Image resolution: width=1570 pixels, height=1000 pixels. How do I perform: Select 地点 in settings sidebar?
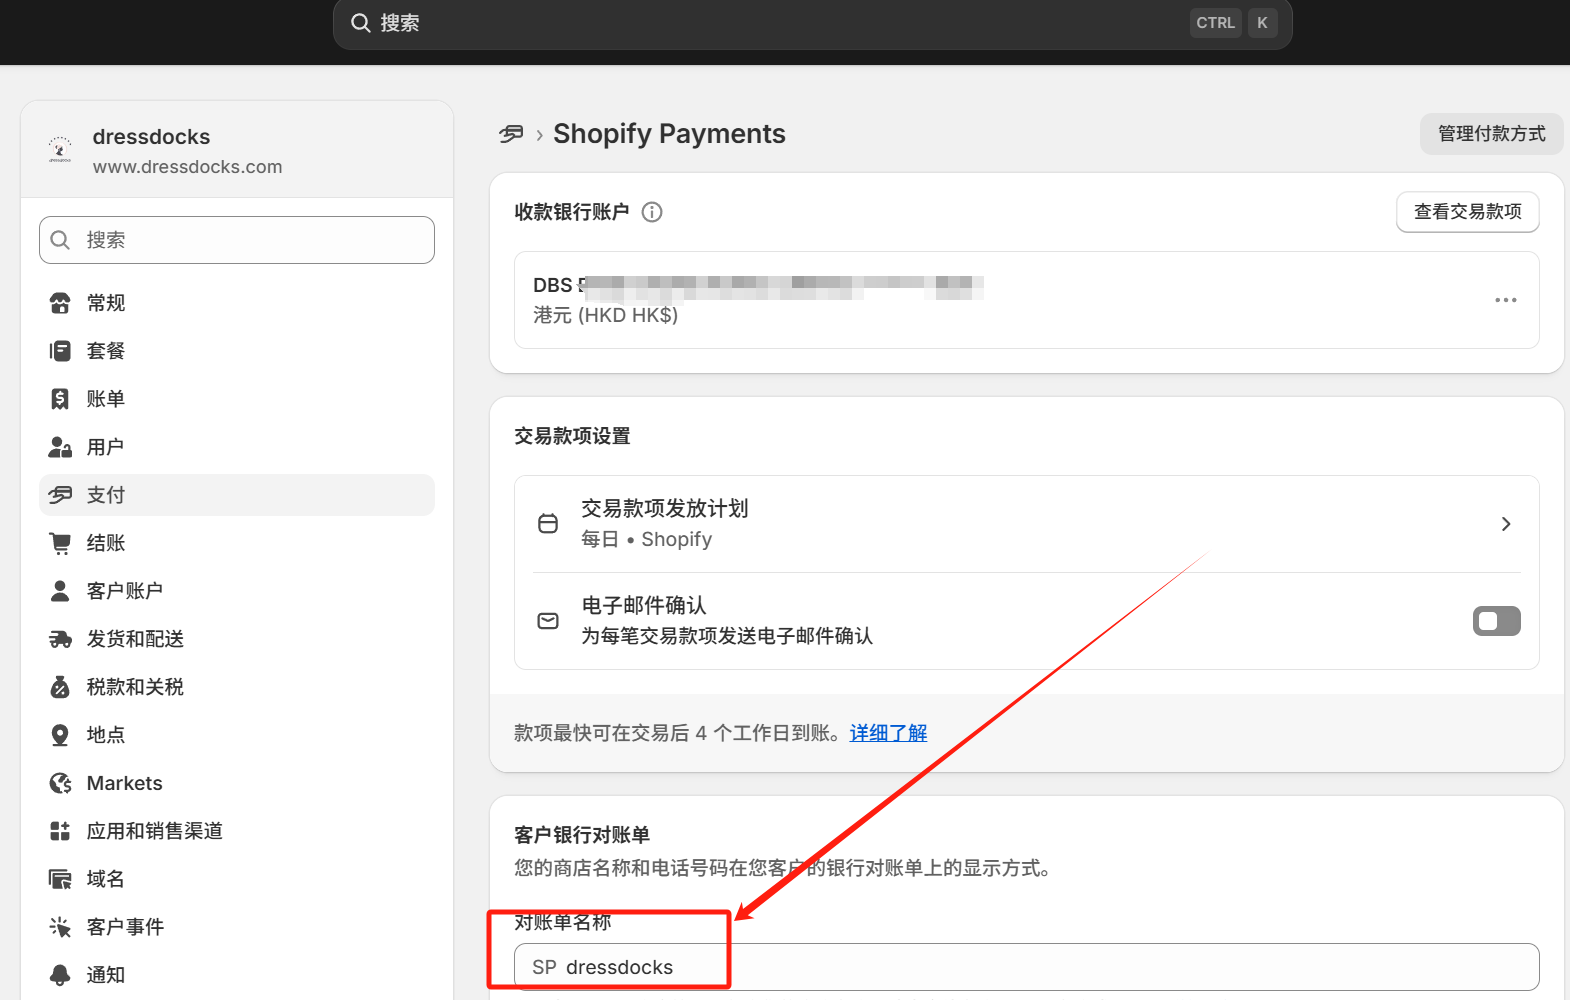(x=237, y=735)
